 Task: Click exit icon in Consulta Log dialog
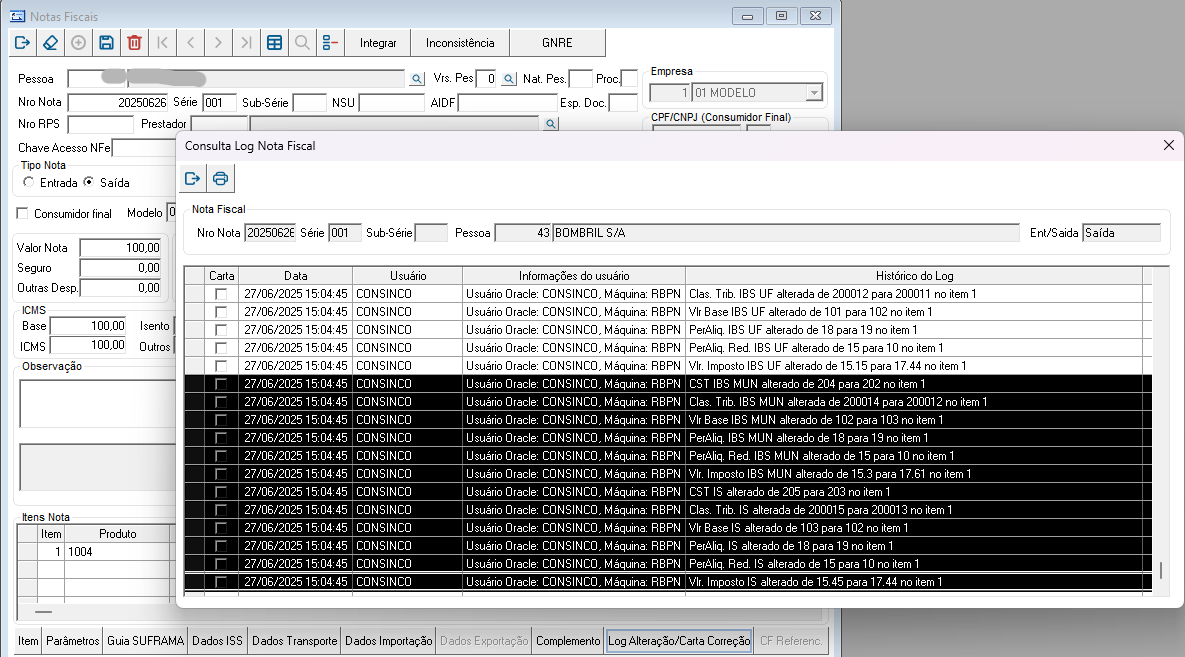[193, 178]
